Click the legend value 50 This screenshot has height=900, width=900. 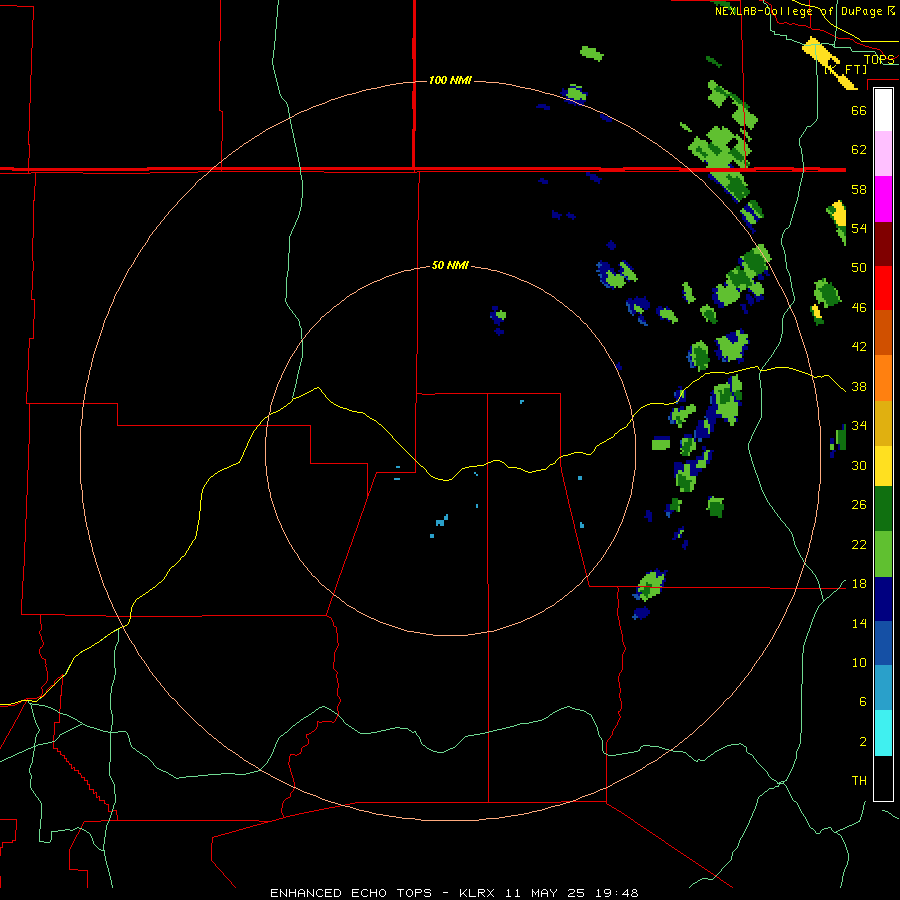[x=859, y=267]
